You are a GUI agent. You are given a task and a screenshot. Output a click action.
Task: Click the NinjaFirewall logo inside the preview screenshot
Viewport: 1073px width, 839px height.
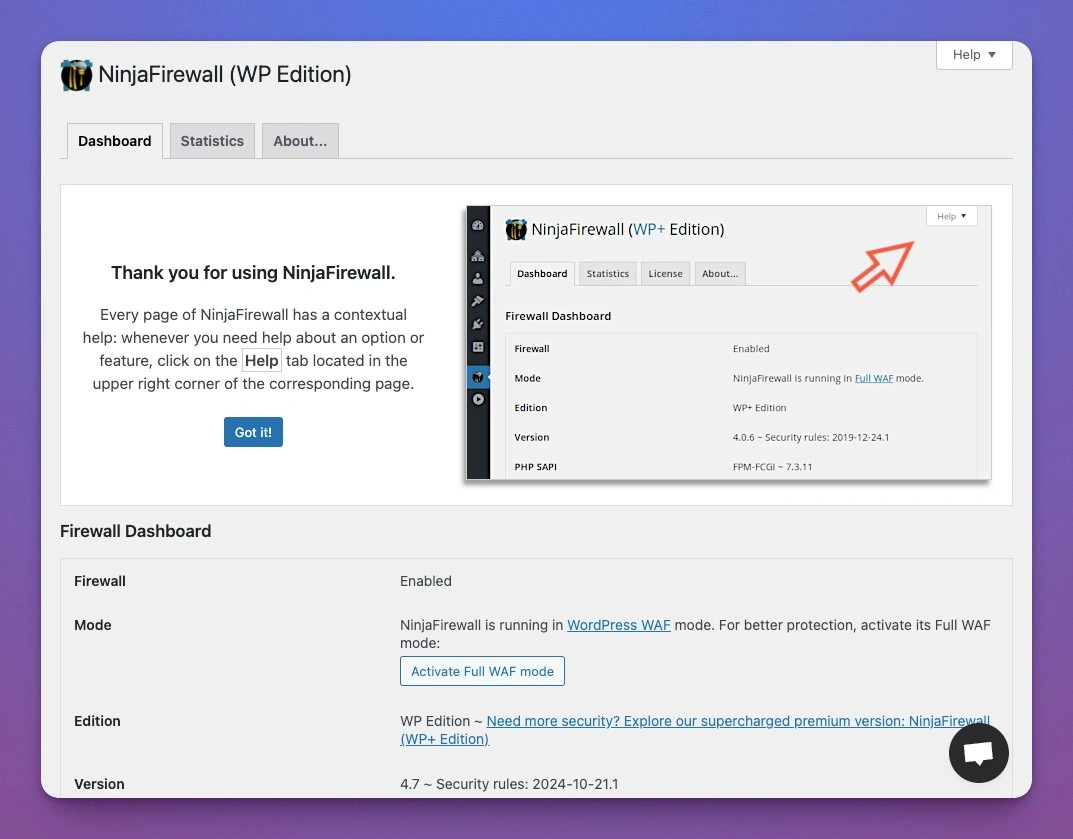[x=516, y=229]
